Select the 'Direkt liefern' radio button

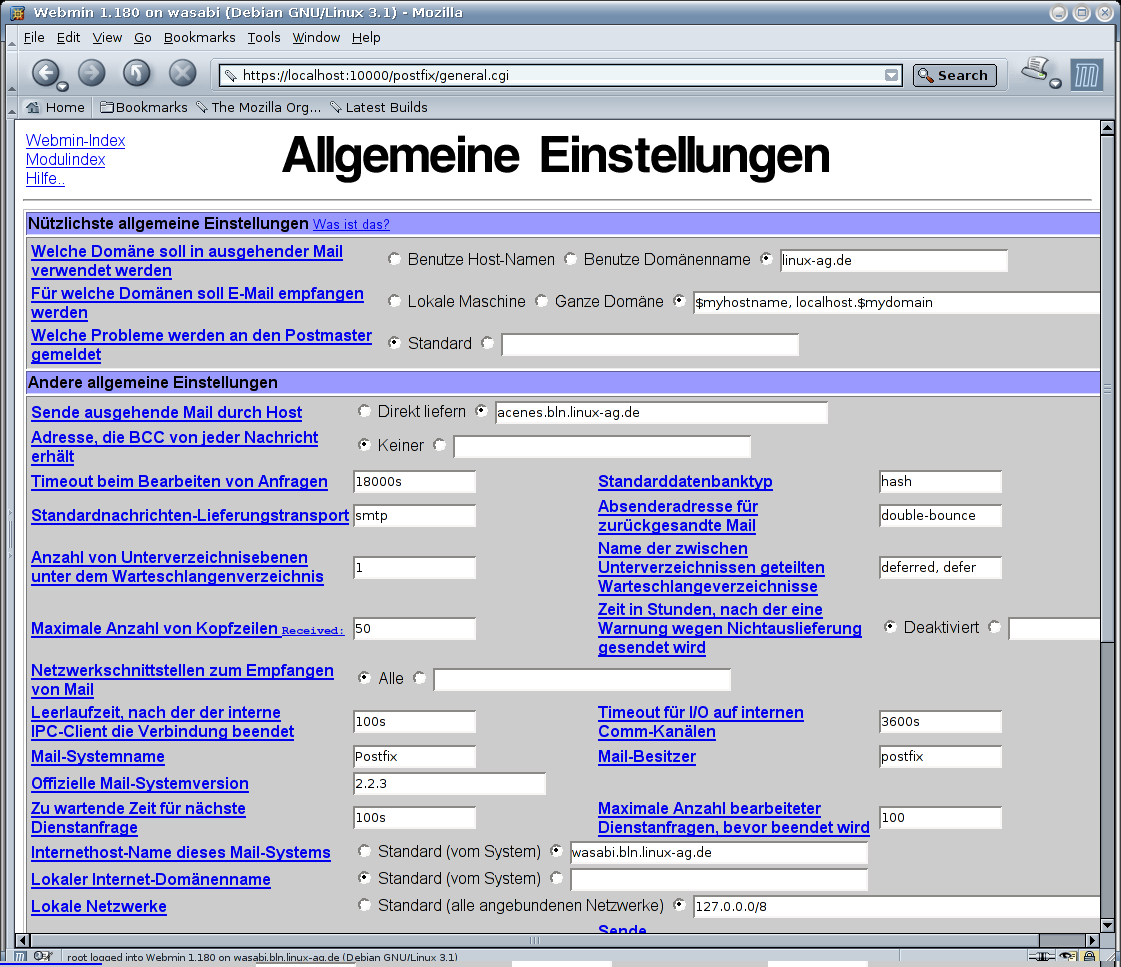click(x=364, y=411)
